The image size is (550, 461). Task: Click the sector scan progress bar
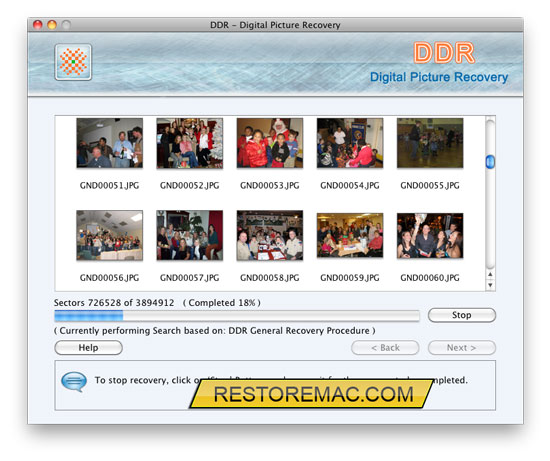(x=237, y=316)
